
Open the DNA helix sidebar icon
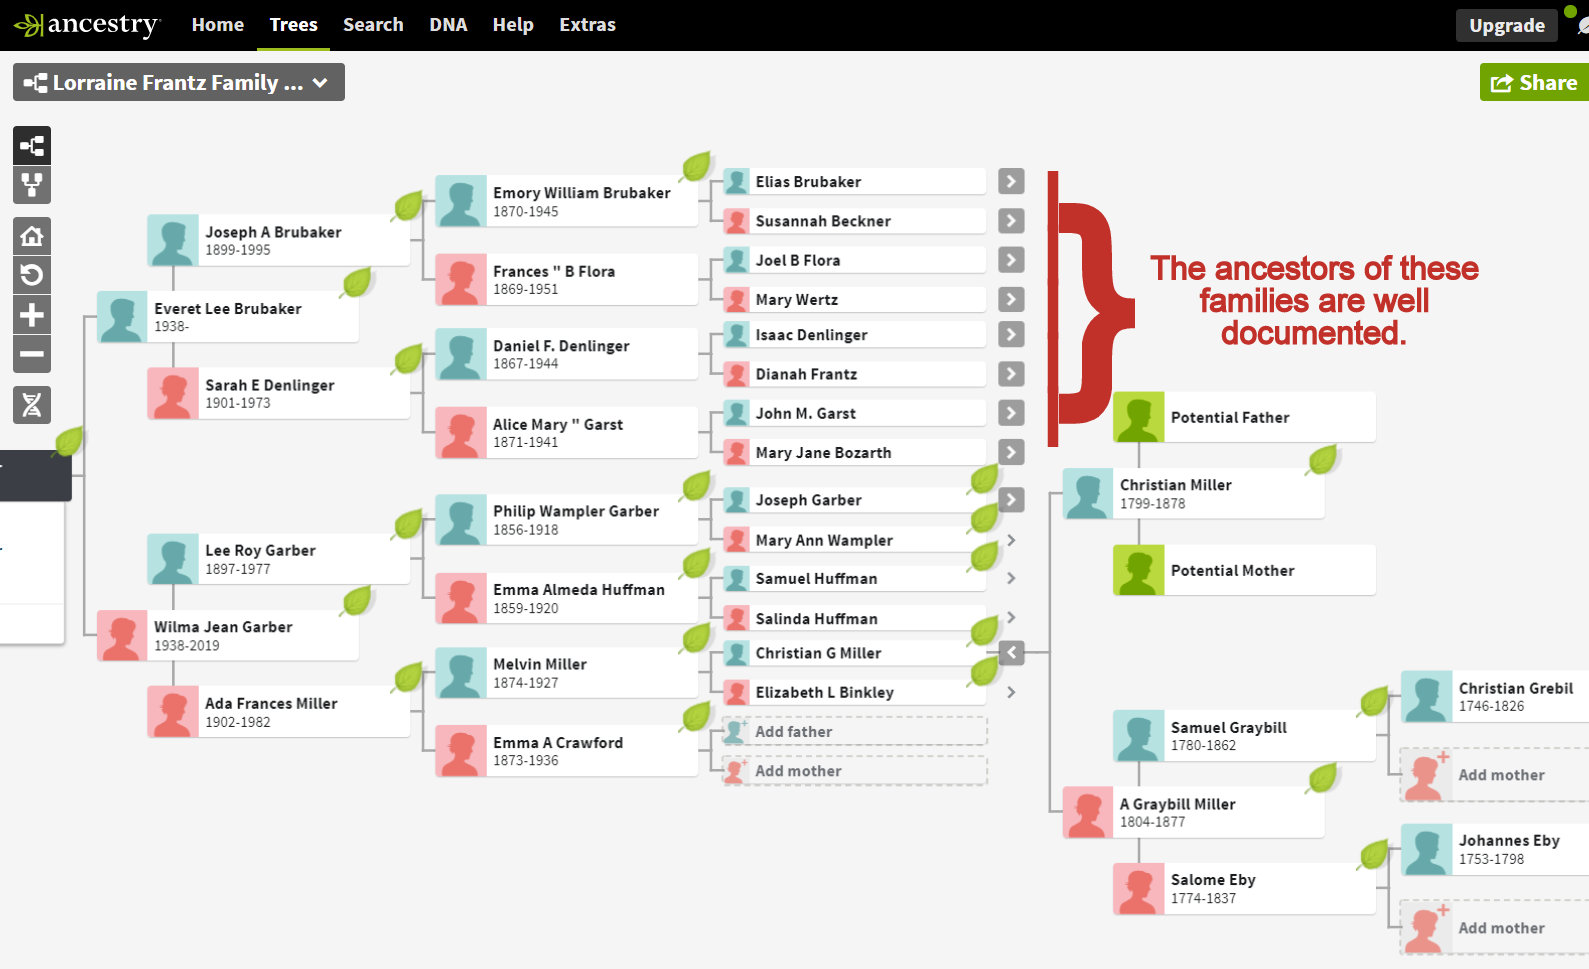click(32, 405)
